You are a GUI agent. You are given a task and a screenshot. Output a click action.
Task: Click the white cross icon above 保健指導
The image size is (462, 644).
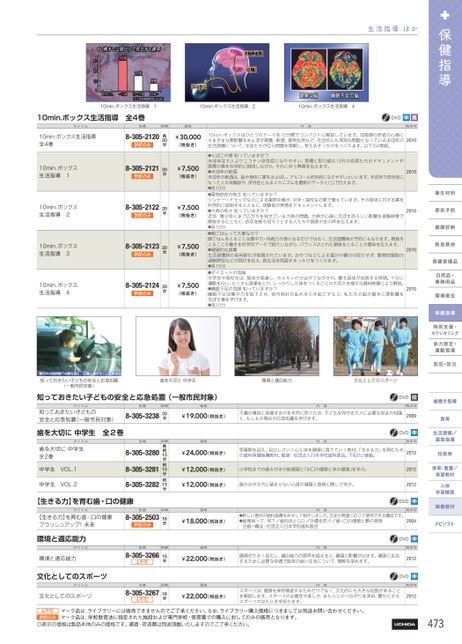click(445, 15)
